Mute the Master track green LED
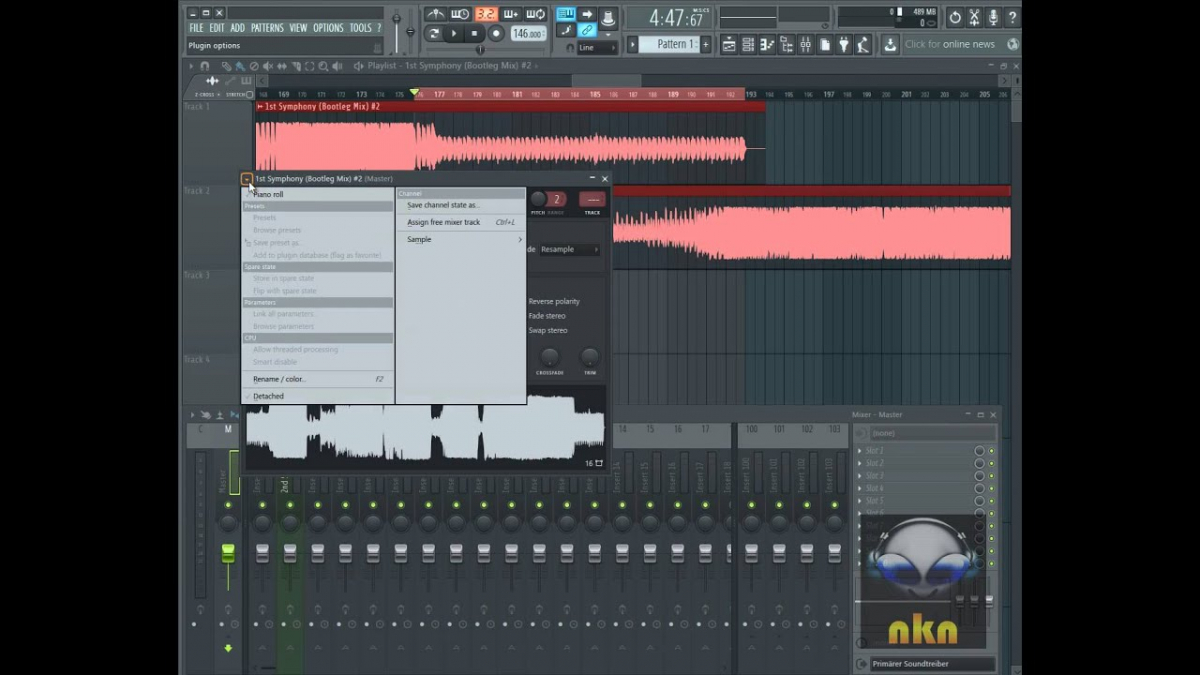Image resolution: width=1200 pixels, height=675 pixels. click(228, 505)
